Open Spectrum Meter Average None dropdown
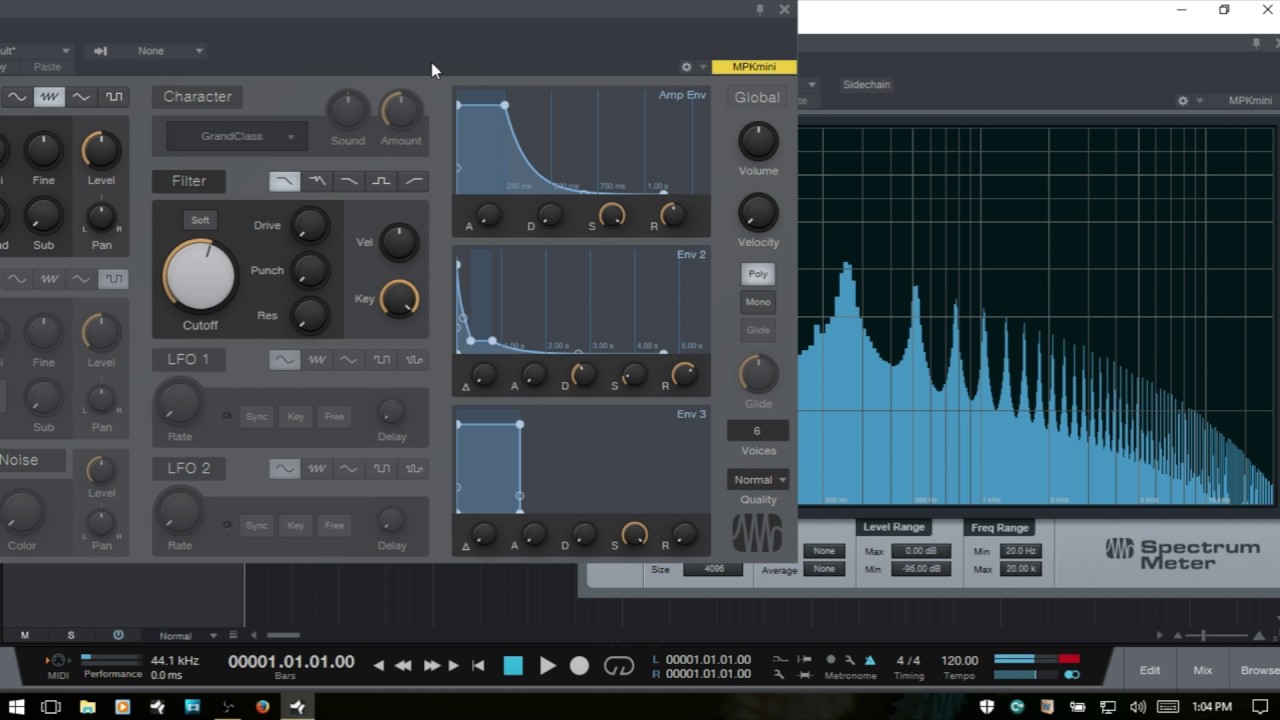Image resolution: width=1280 pixels, height=720 pixels. [825, 569]
